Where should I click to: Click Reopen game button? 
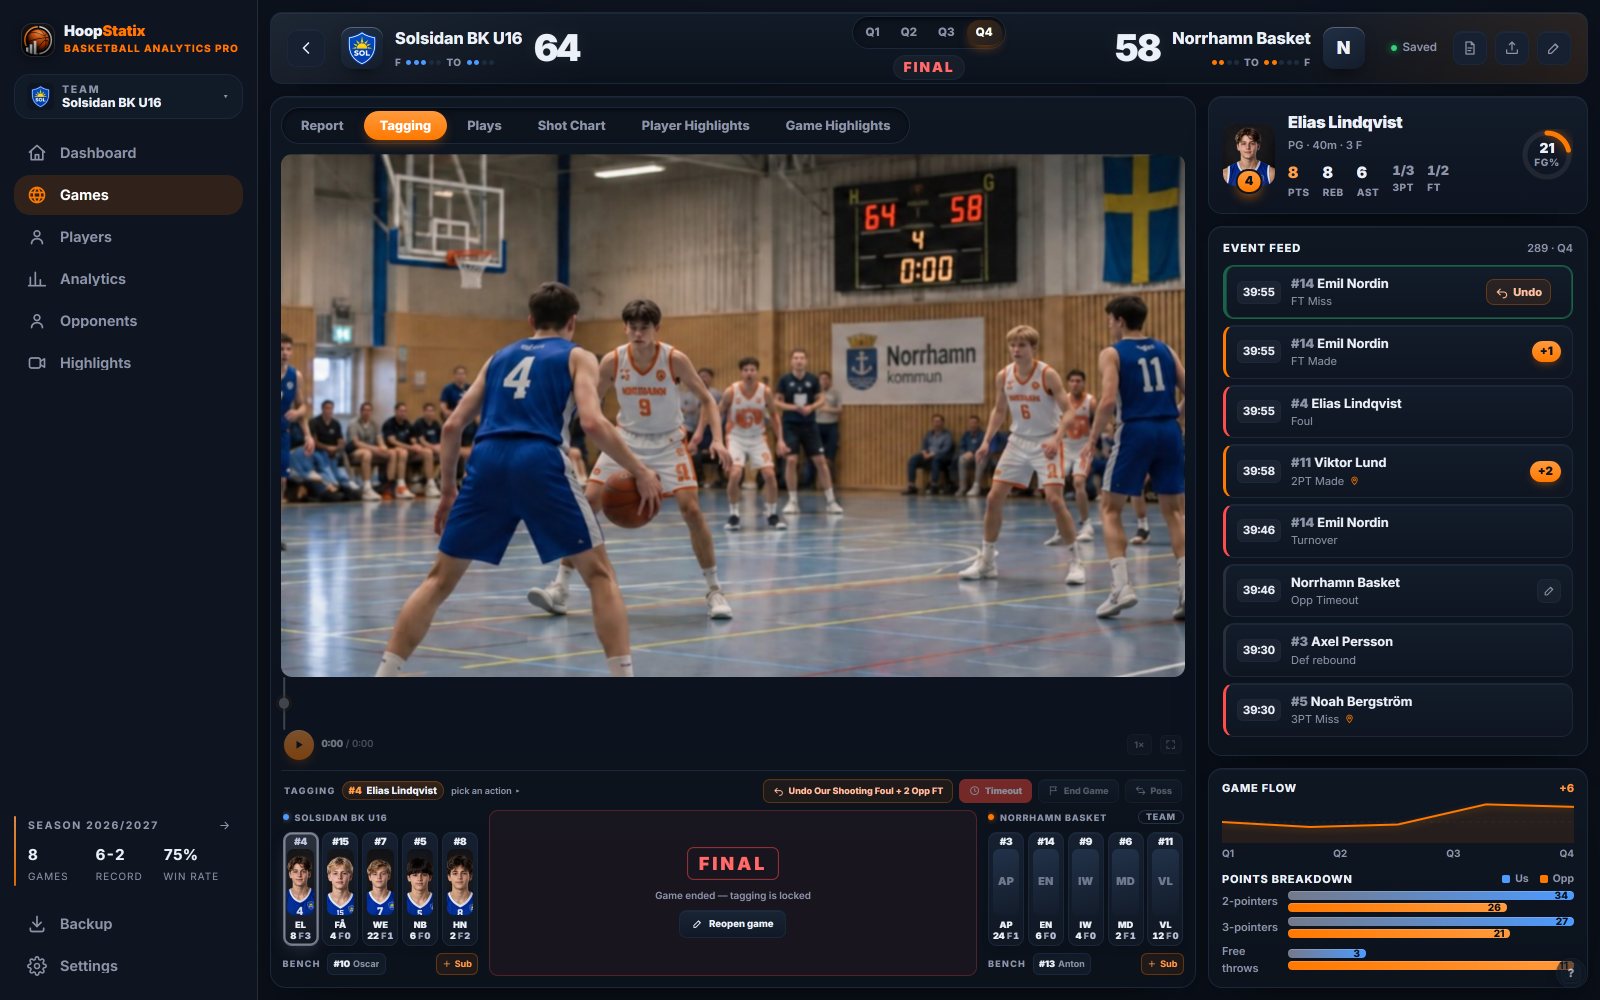tap(733, 924)
